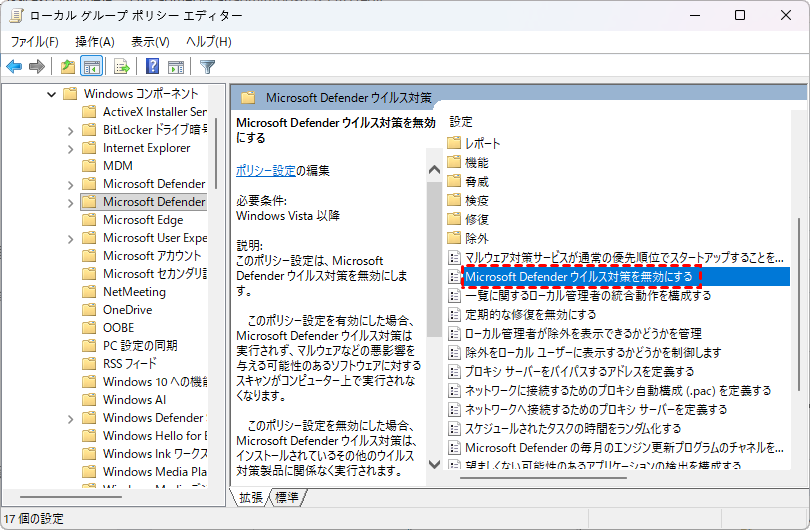Screen dimensions: 810x530
Task: Collapse the Windows コンポーネント tree node
Action: 51,94
